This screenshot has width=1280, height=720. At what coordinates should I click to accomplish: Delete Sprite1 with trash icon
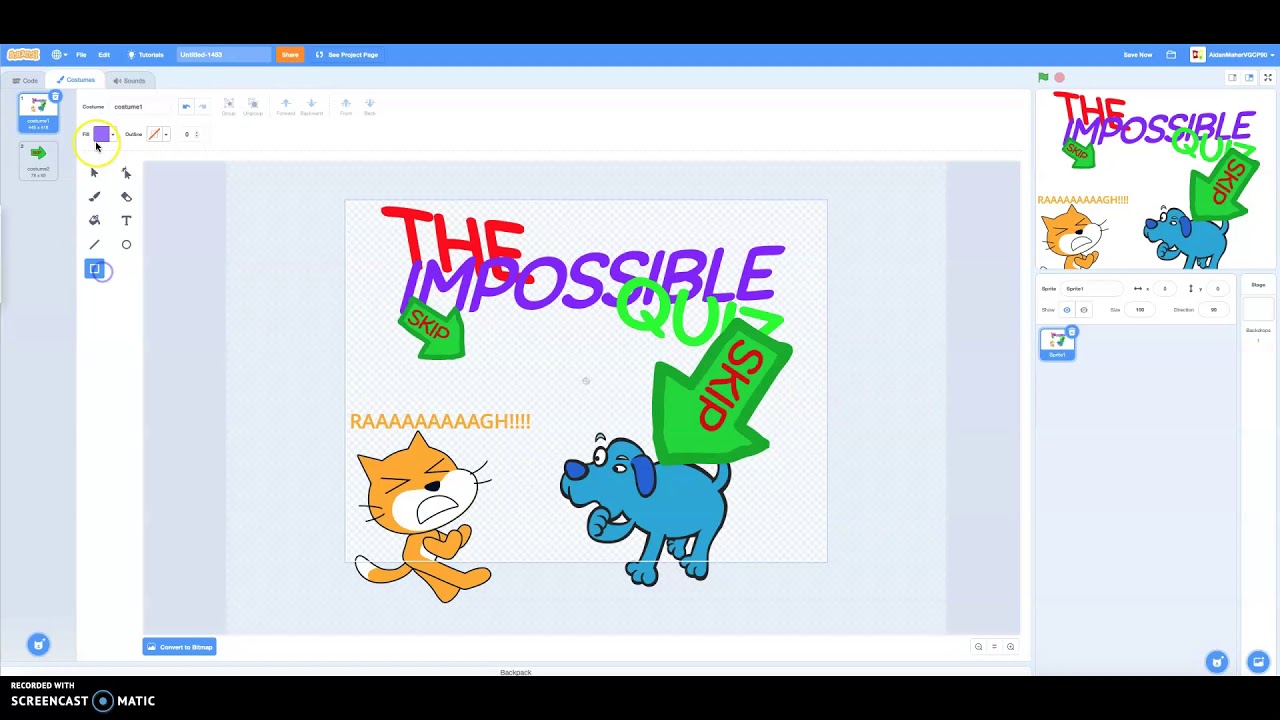point(1072,332)
